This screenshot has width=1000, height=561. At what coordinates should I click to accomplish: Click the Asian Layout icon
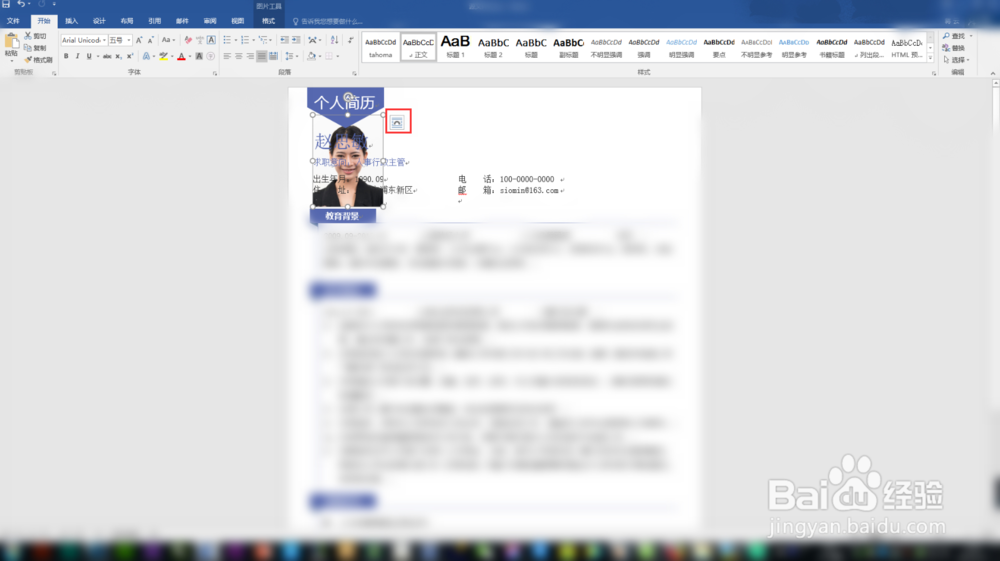tap(312, 40)
